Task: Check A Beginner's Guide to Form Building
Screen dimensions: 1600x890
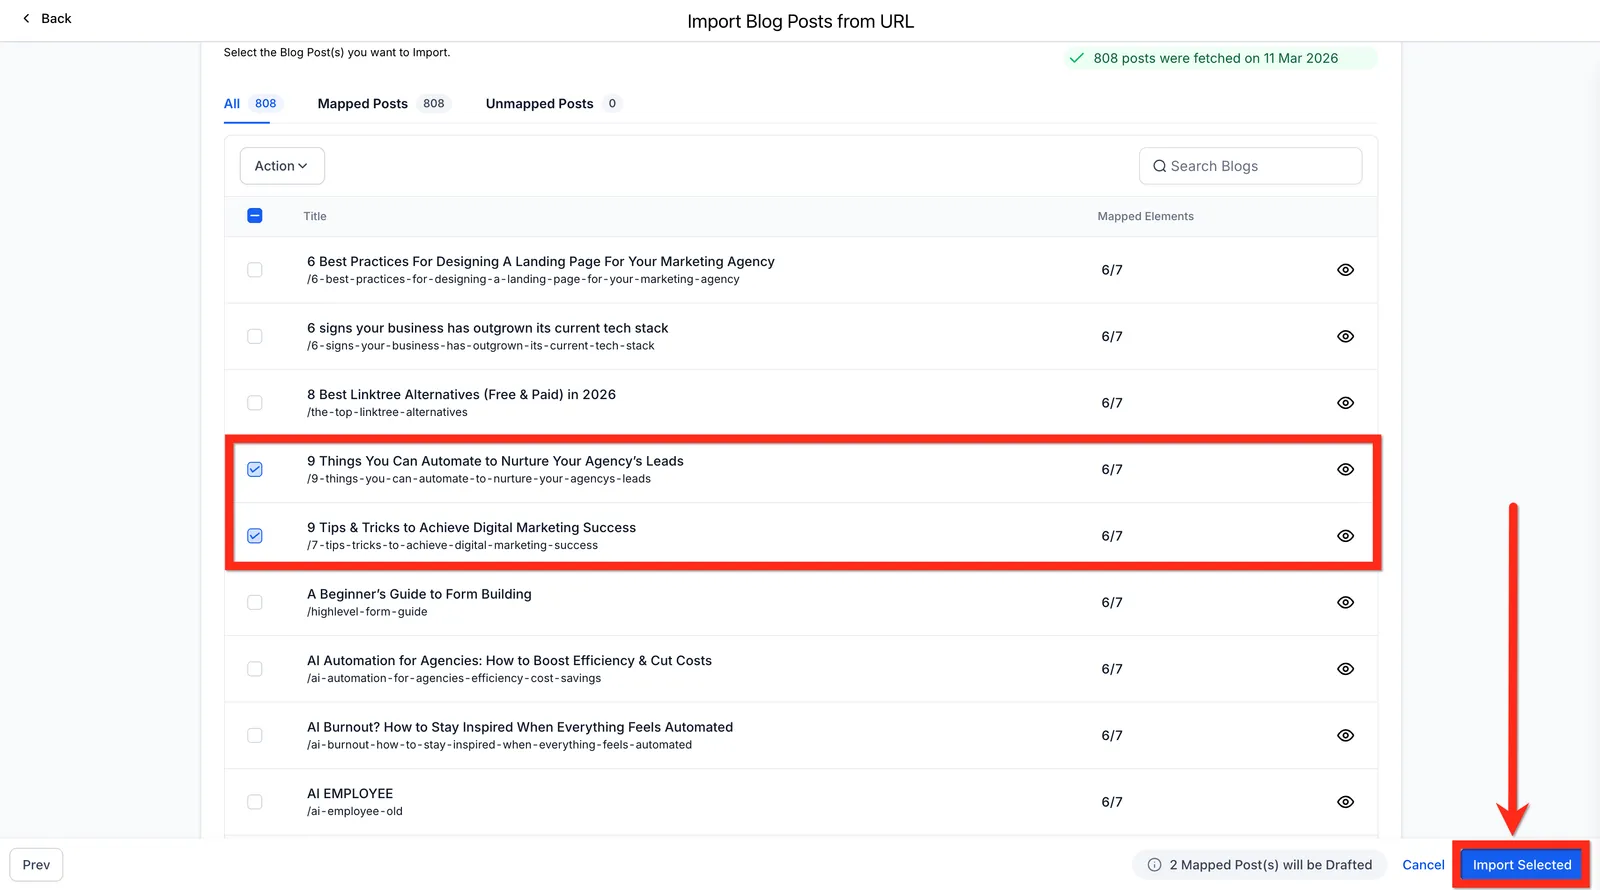Action: point(255,602)
